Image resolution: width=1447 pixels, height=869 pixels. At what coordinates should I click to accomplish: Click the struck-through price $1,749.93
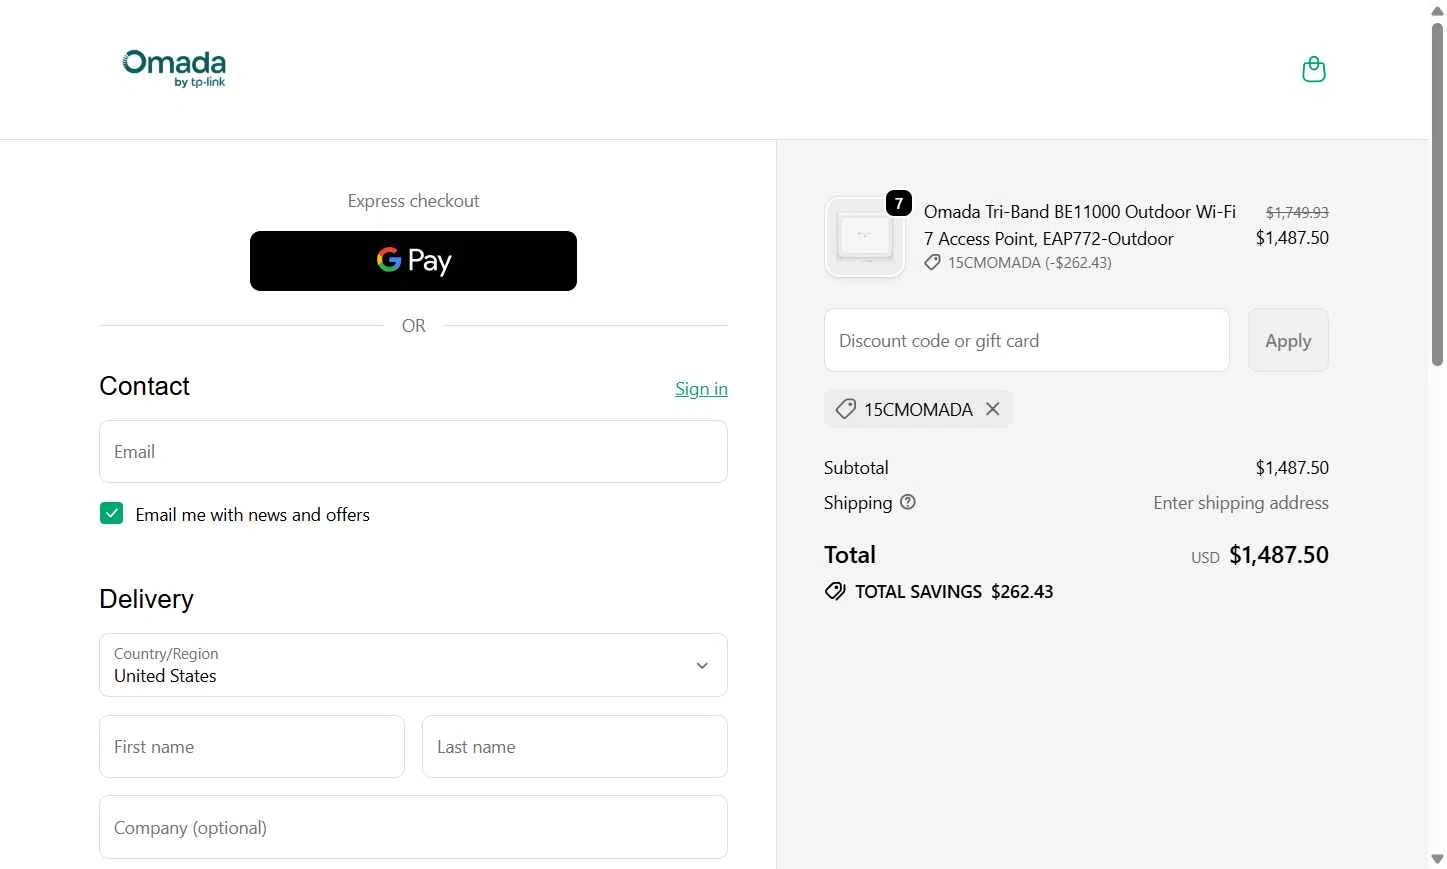1297,212
